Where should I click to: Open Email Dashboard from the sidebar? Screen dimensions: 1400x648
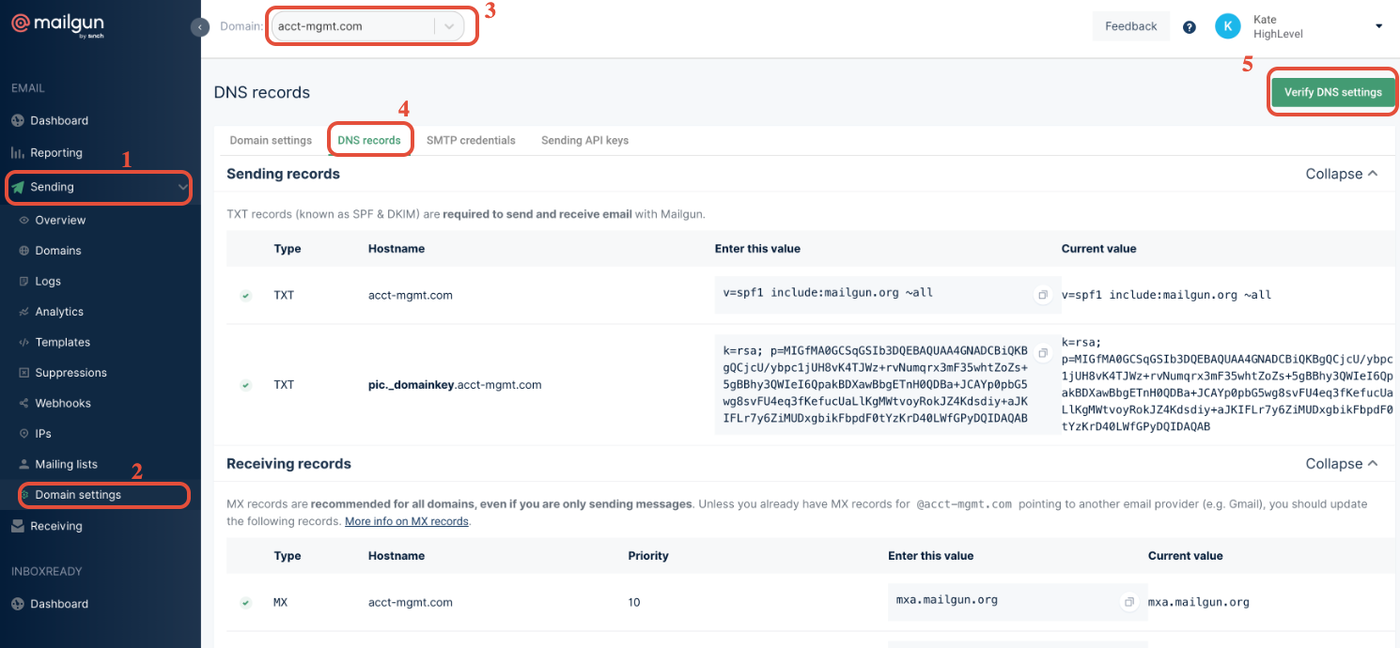pyautogui.click(x=59, y=121)
